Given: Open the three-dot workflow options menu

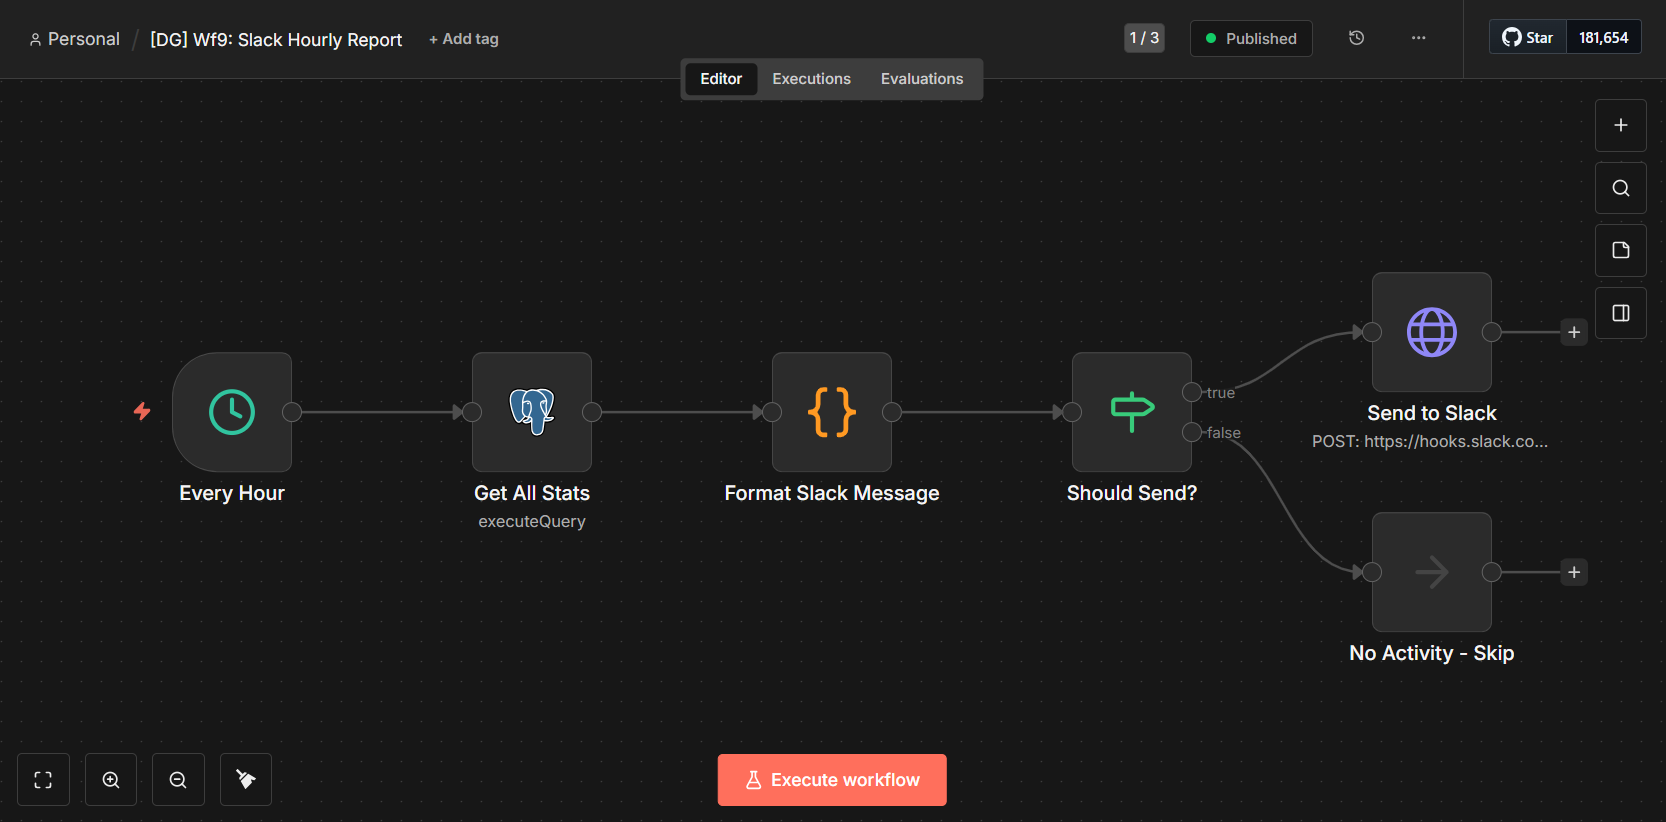Looking at the screenshot, I should pos(1419,38).
